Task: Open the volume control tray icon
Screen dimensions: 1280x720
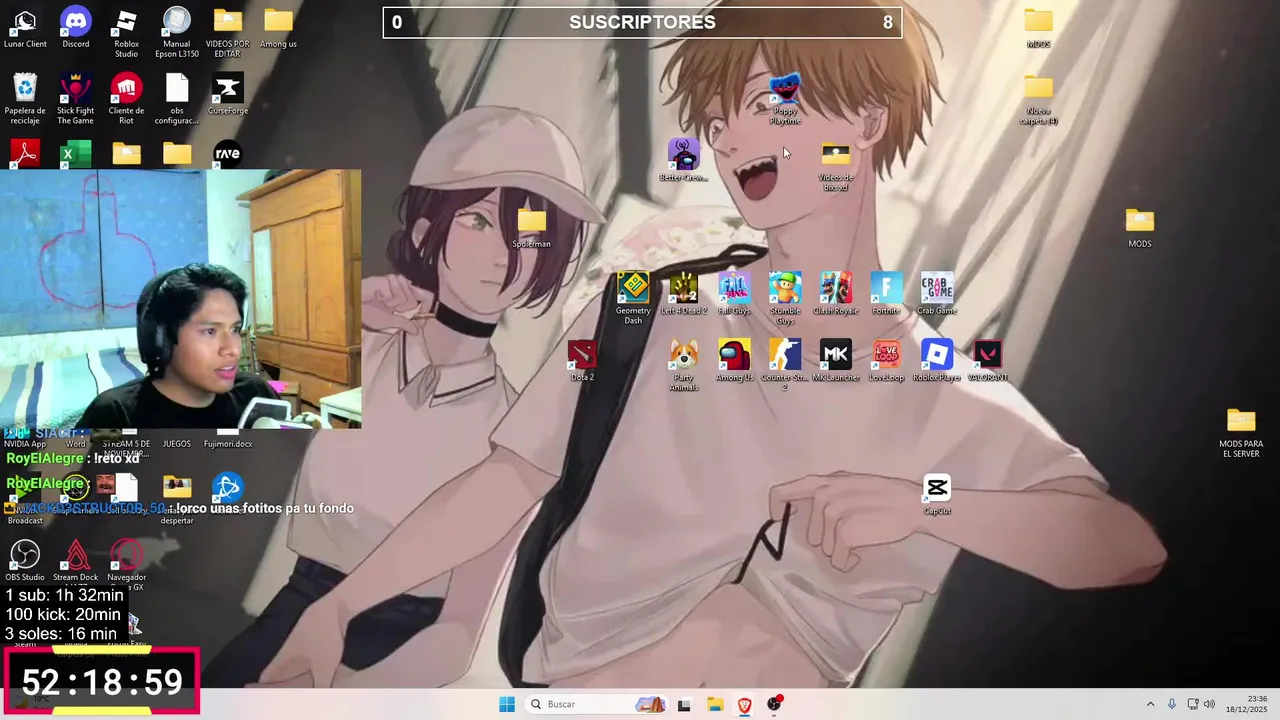Action: pyautogui.click(x=1209, y=704)
